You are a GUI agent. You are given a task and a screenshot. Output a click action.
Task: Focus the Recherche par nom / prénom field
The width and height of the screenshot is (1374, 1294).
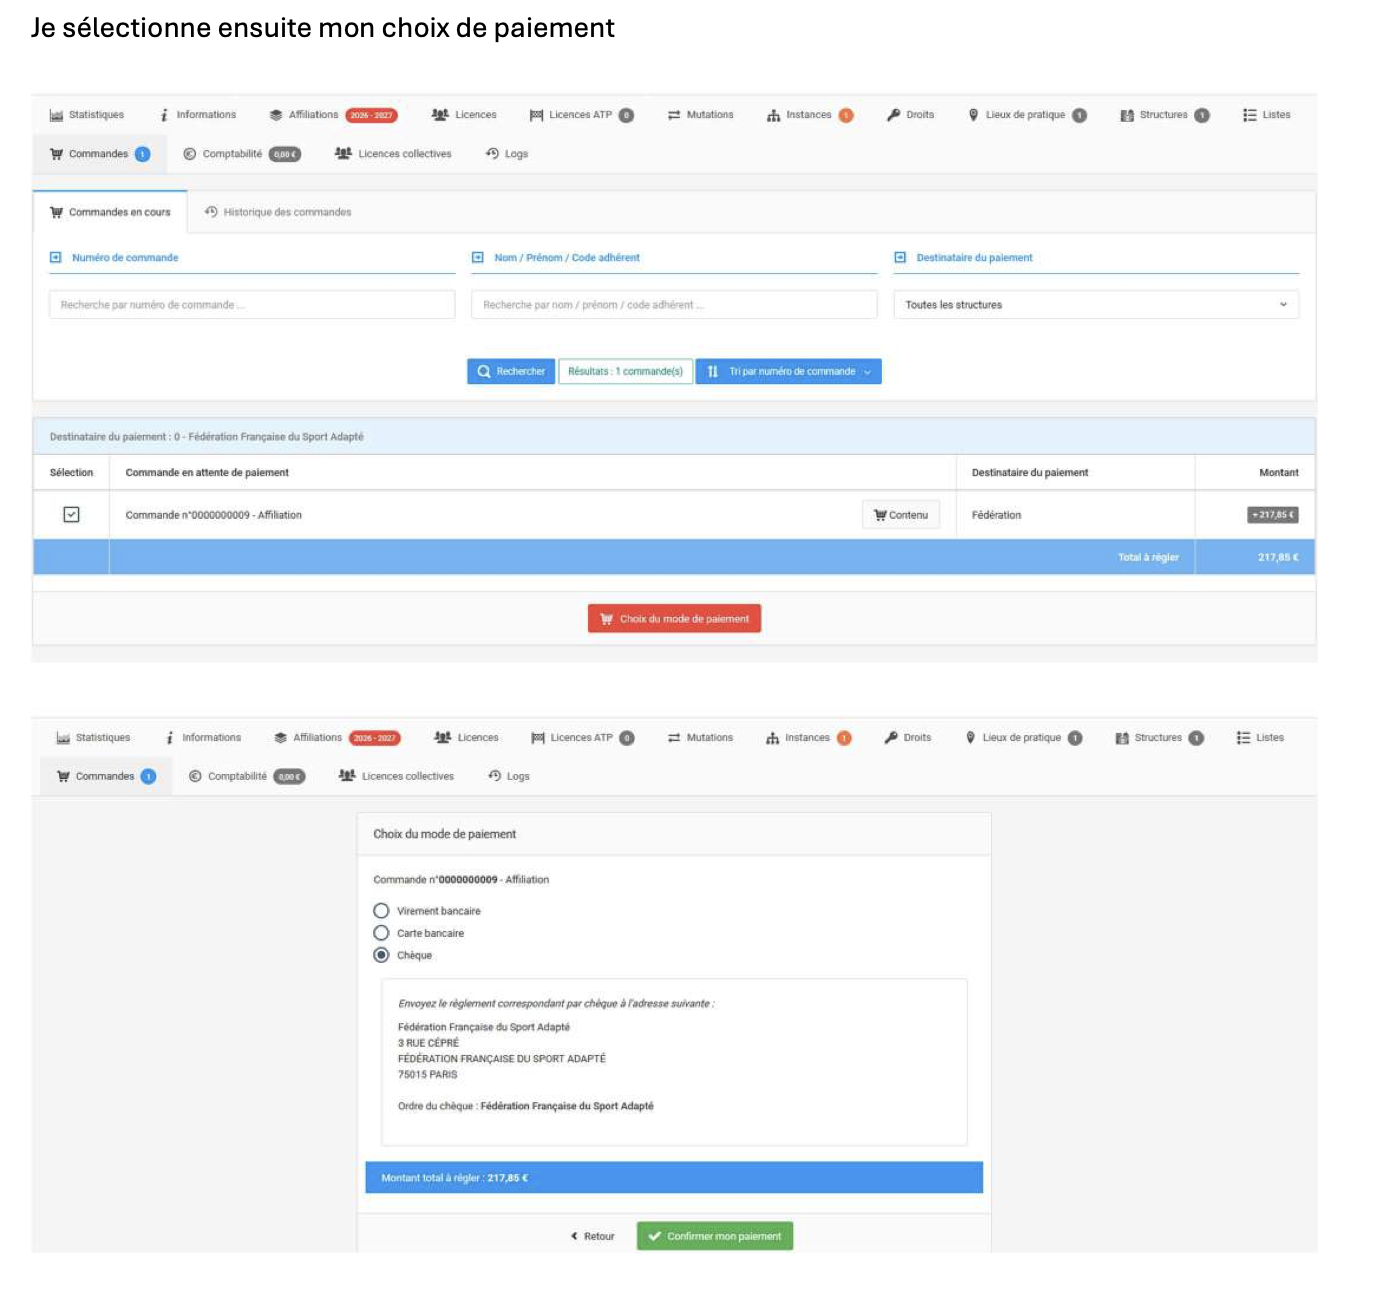click(x=674, y=305)
